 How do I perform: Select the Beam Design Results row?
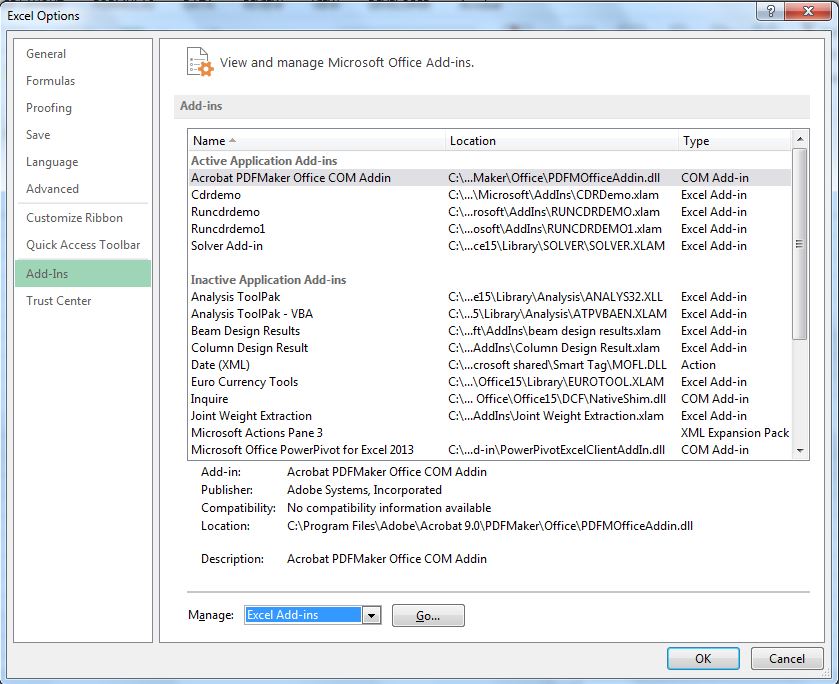[490, 331]
